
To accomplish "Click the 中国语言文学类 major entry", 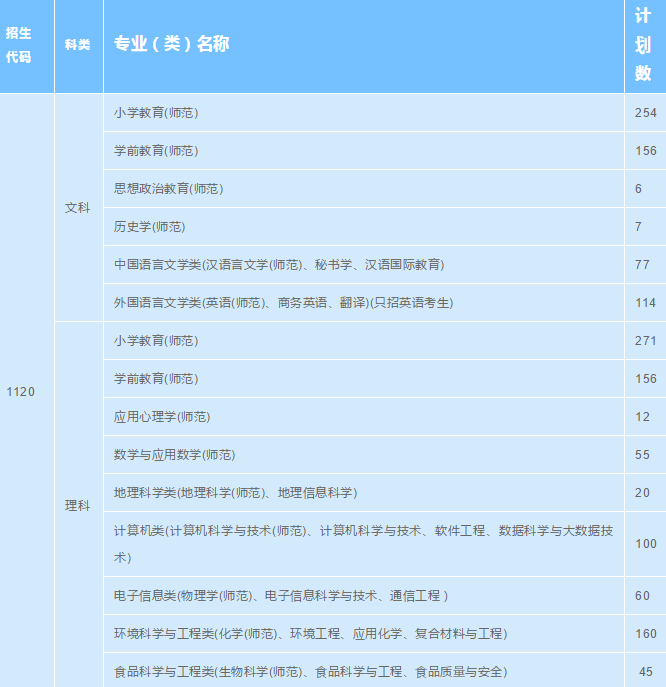I will 279,265.
